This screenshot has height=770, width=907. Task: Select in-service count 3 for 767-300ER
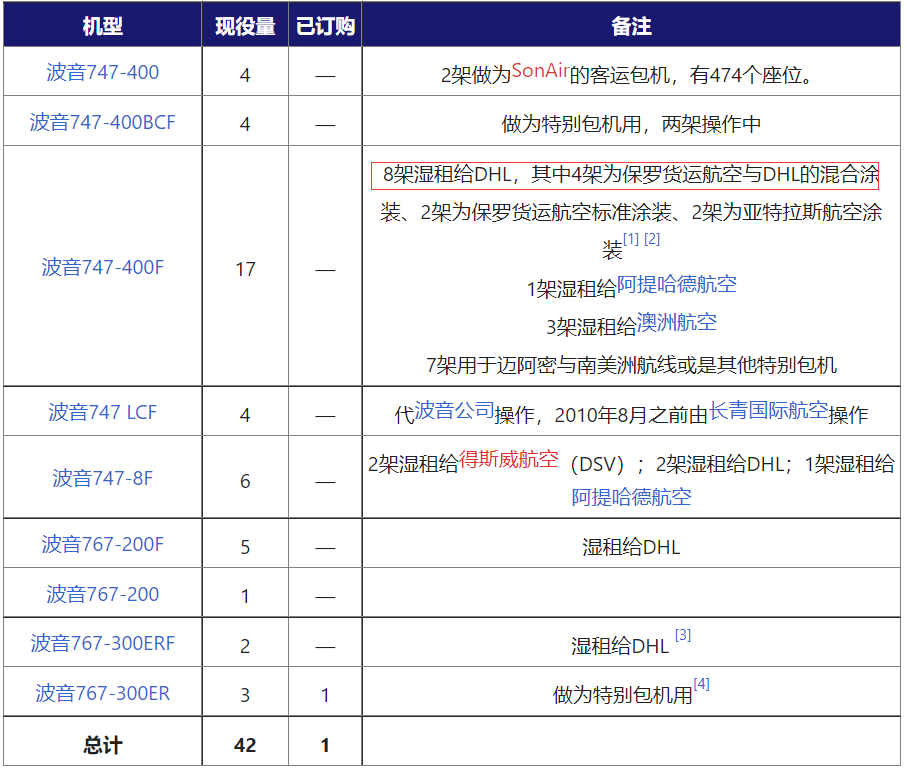(245, 695)
